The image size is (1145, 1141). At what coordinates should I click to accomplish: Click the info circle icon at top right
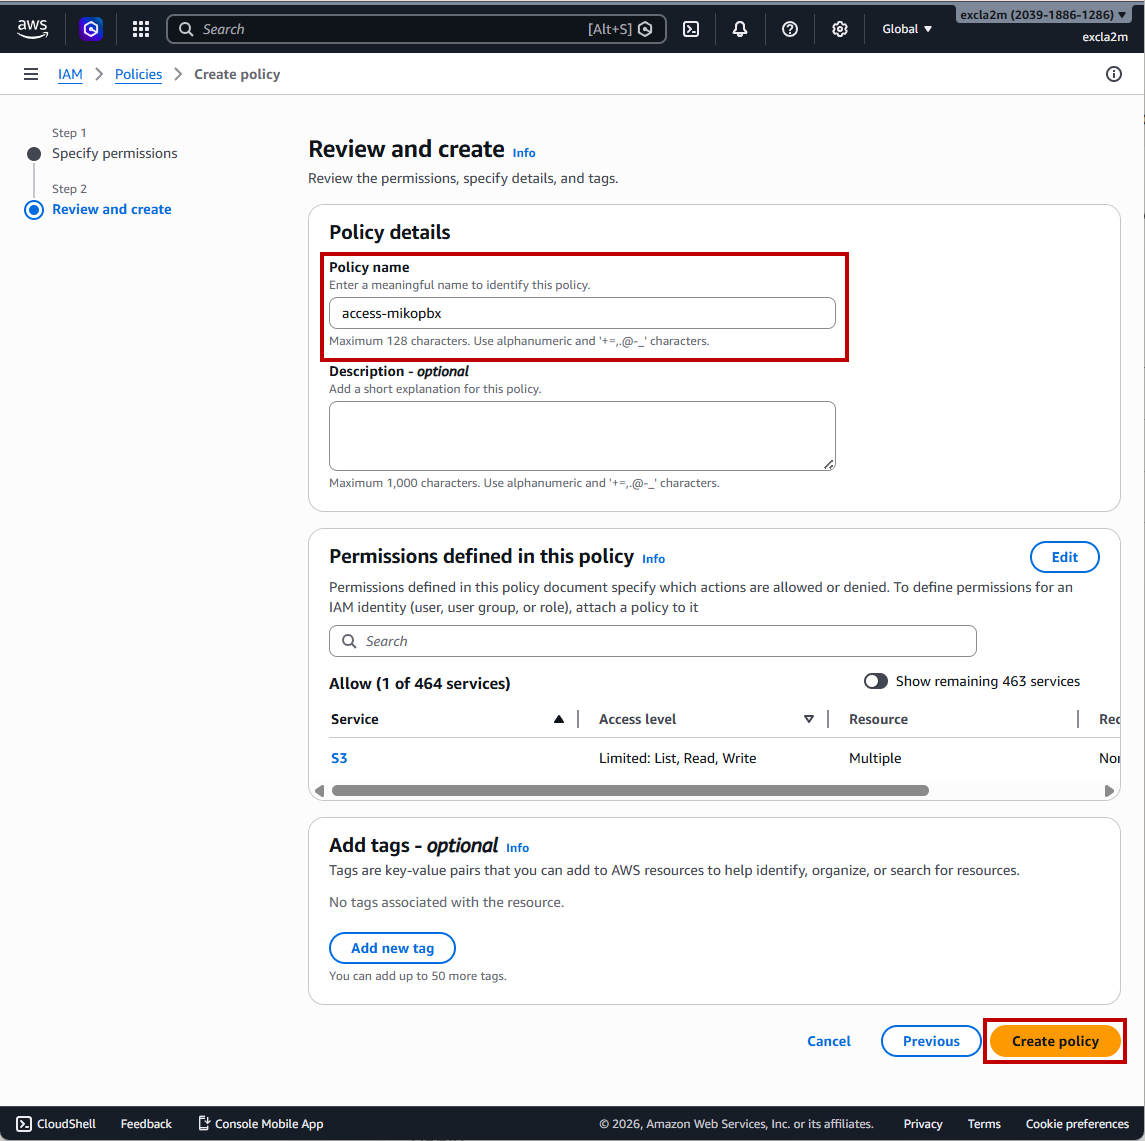pos(1114,74)
